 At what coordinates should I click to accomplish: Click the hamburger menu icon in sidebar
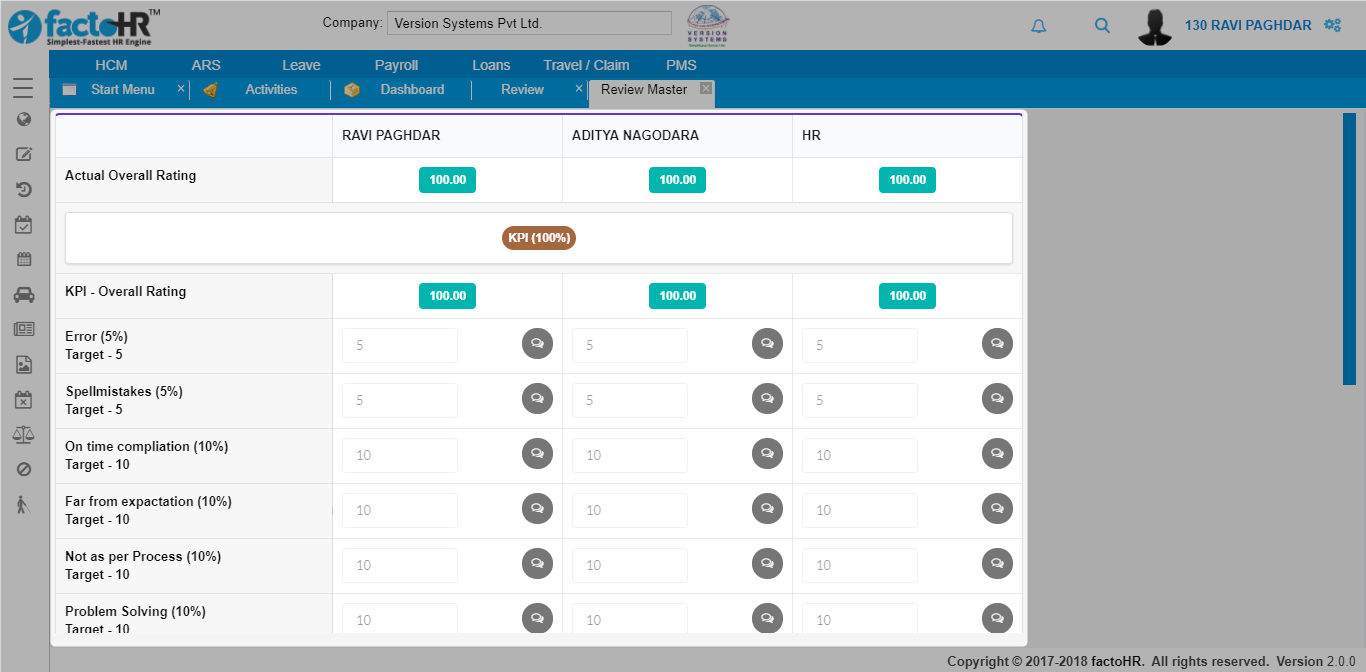tap(23, 87)
